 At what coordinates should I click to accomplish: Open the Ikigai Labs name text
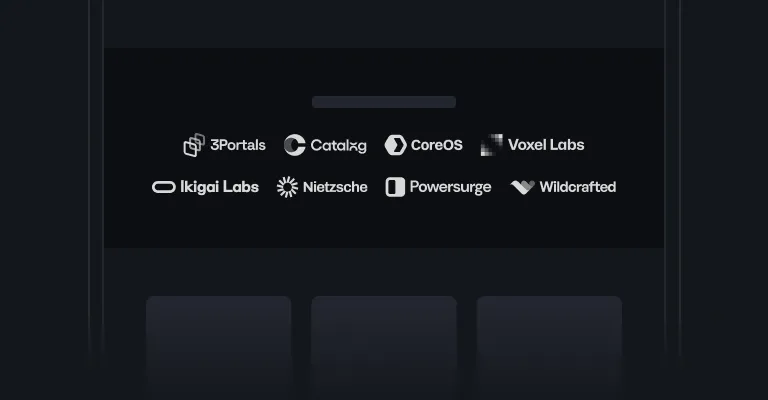point(219,187)
